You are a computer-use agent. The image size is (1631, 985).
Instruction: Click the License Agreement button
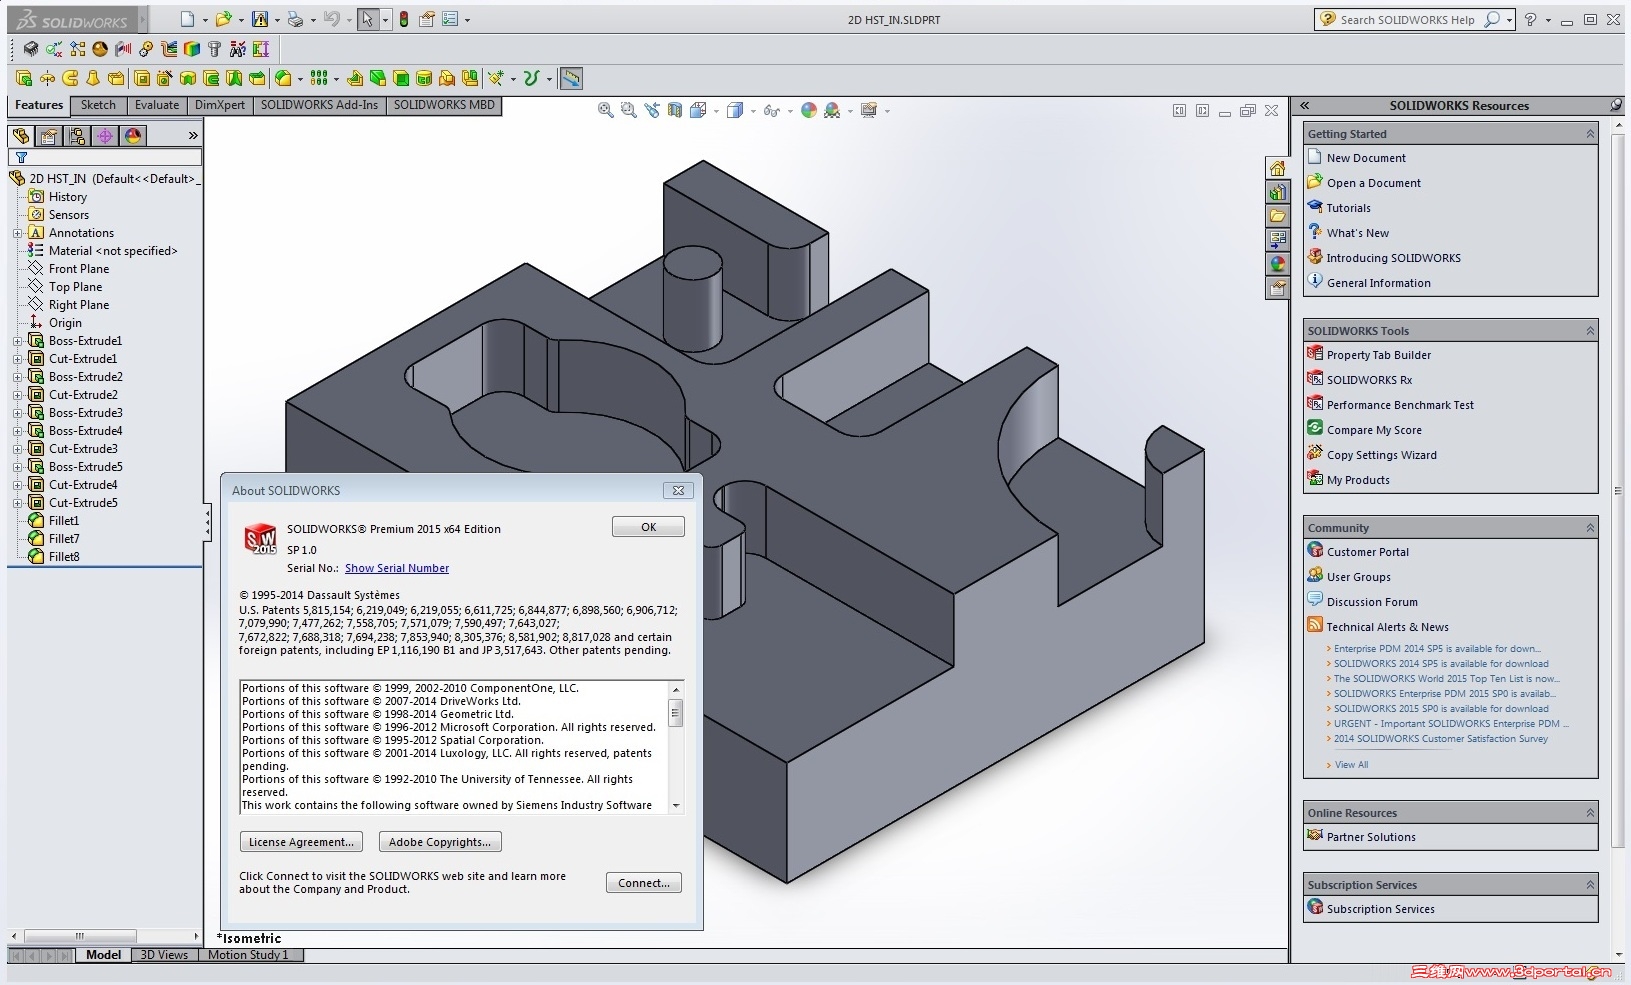tap(301, 842)
